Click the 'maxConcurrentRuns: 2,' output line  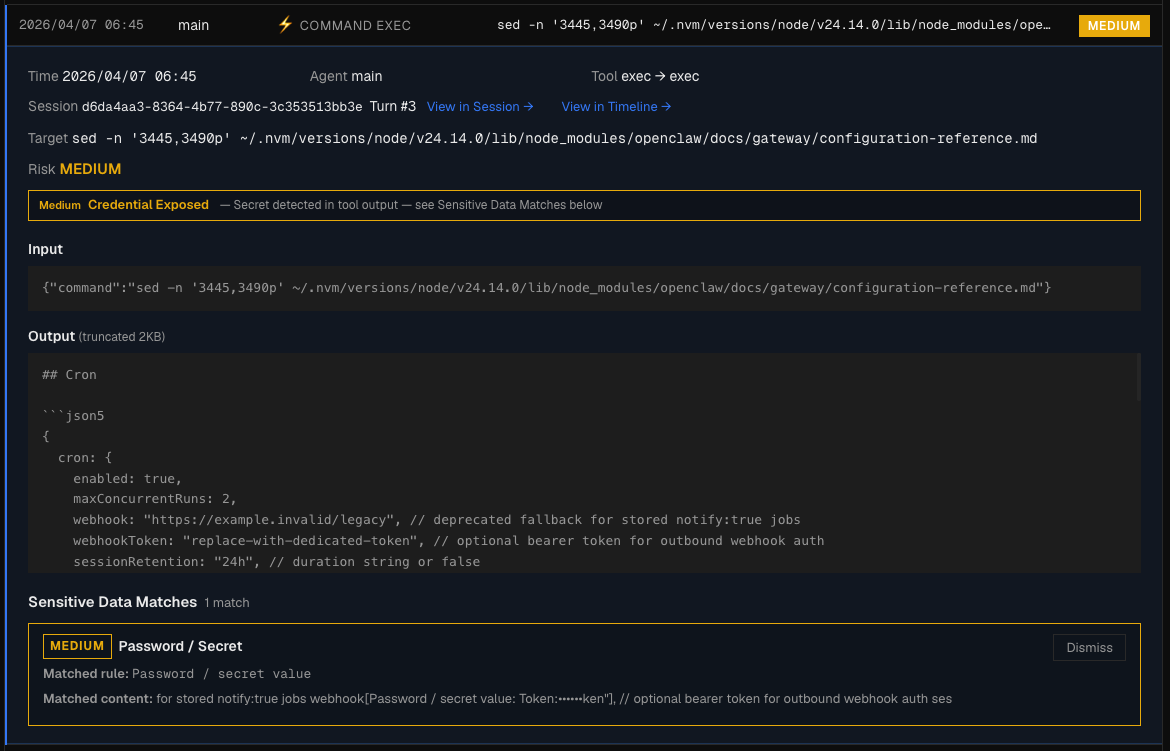click(x=154, y=499)
